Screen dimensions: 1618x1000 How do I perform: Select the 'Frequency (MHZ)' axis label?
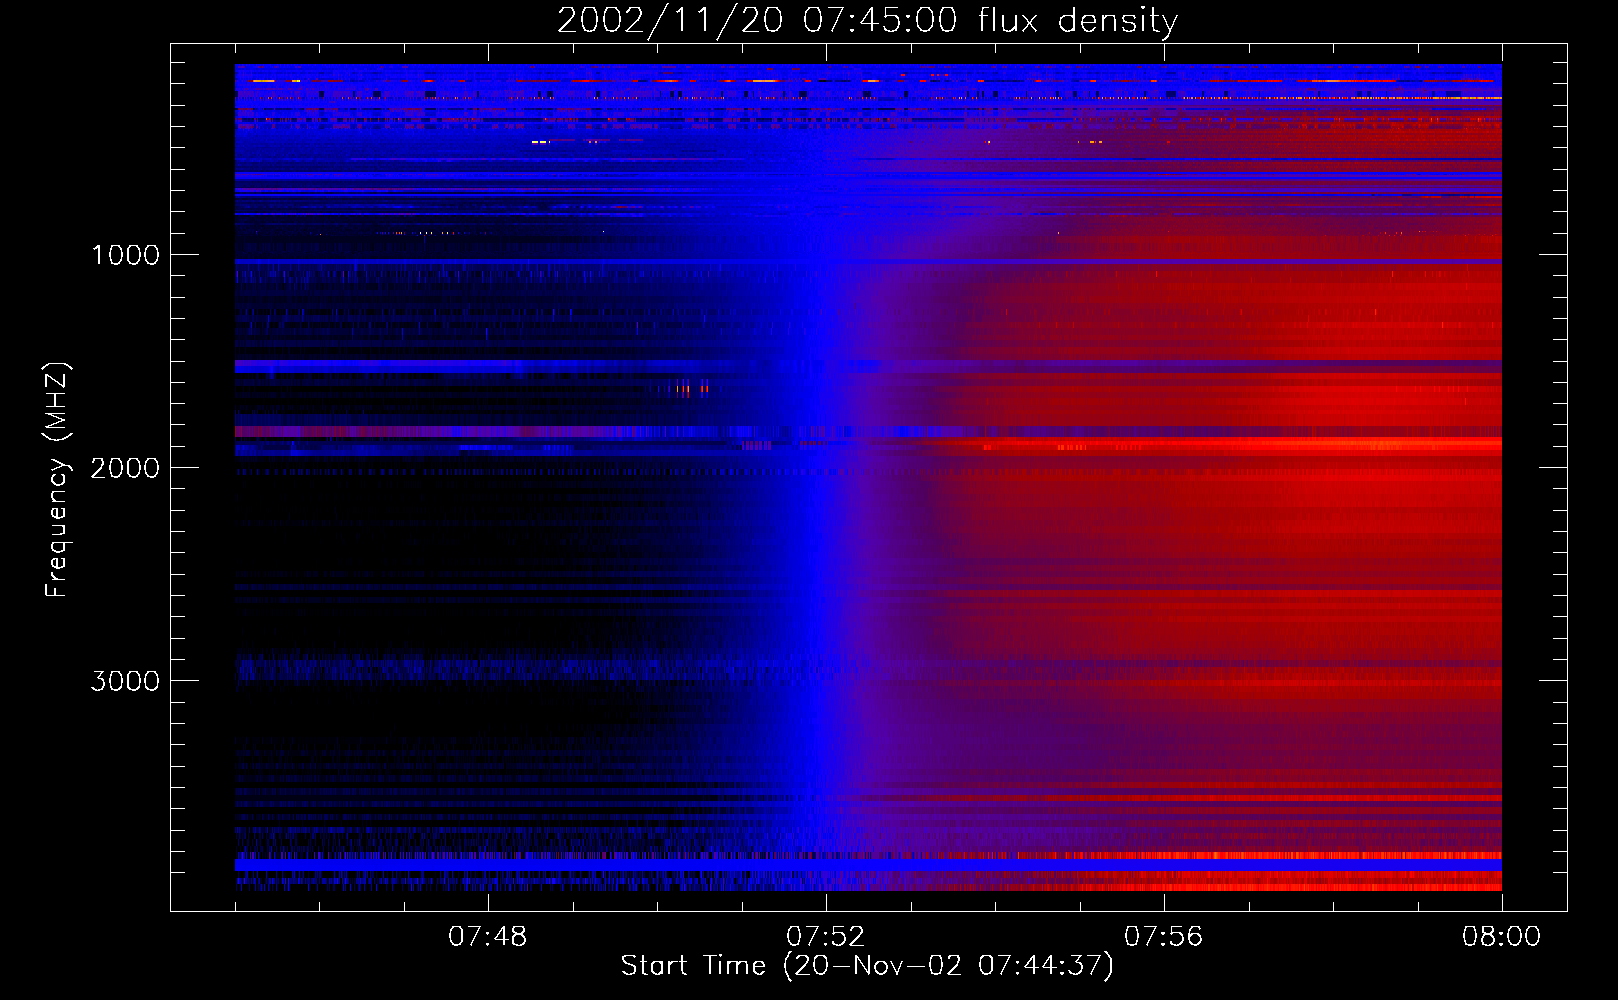[x=57, y=480]
